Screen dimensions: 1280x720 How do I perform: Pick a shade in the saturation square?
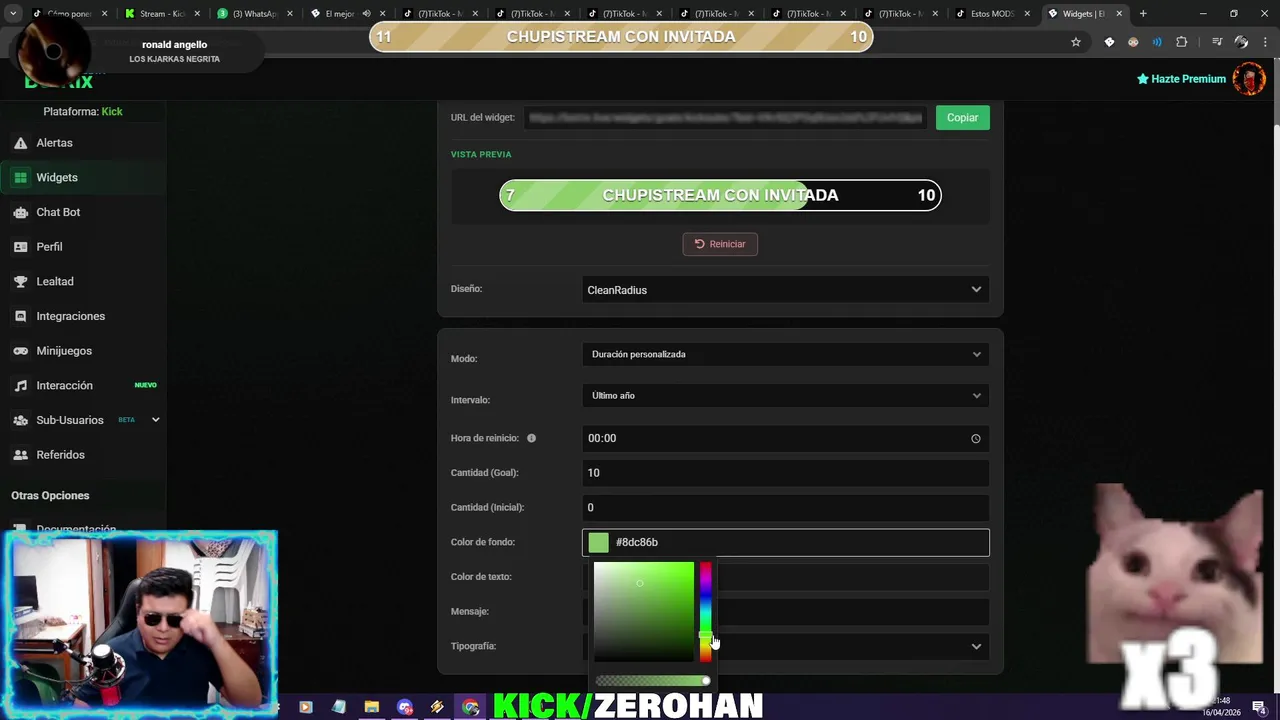(x=644, y=611)
